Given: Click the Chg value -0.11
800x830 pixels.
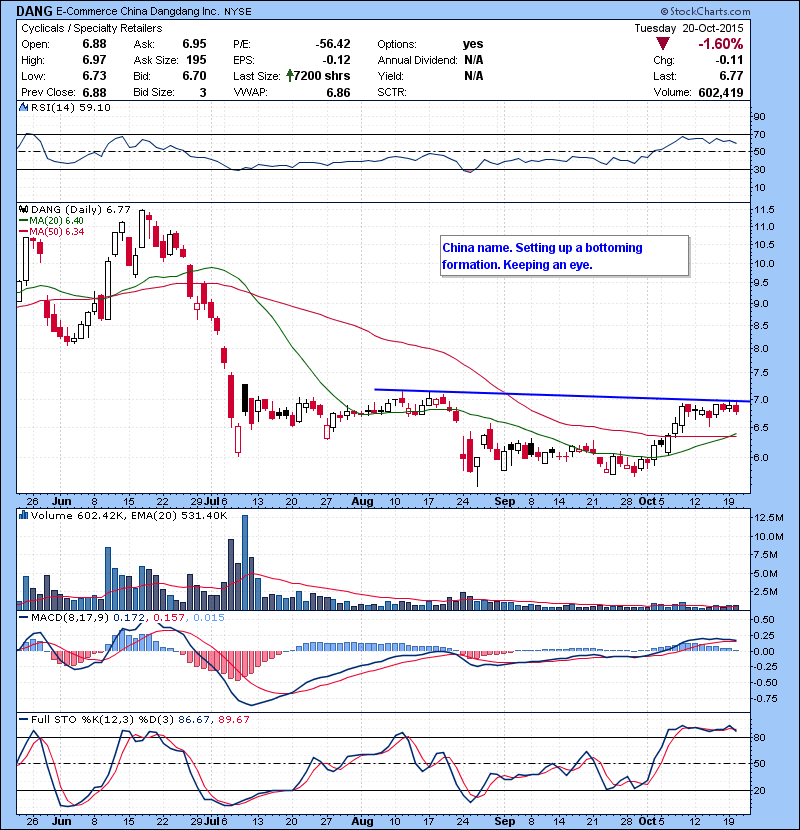Looking at the screenshot, I should click(729, 60).
